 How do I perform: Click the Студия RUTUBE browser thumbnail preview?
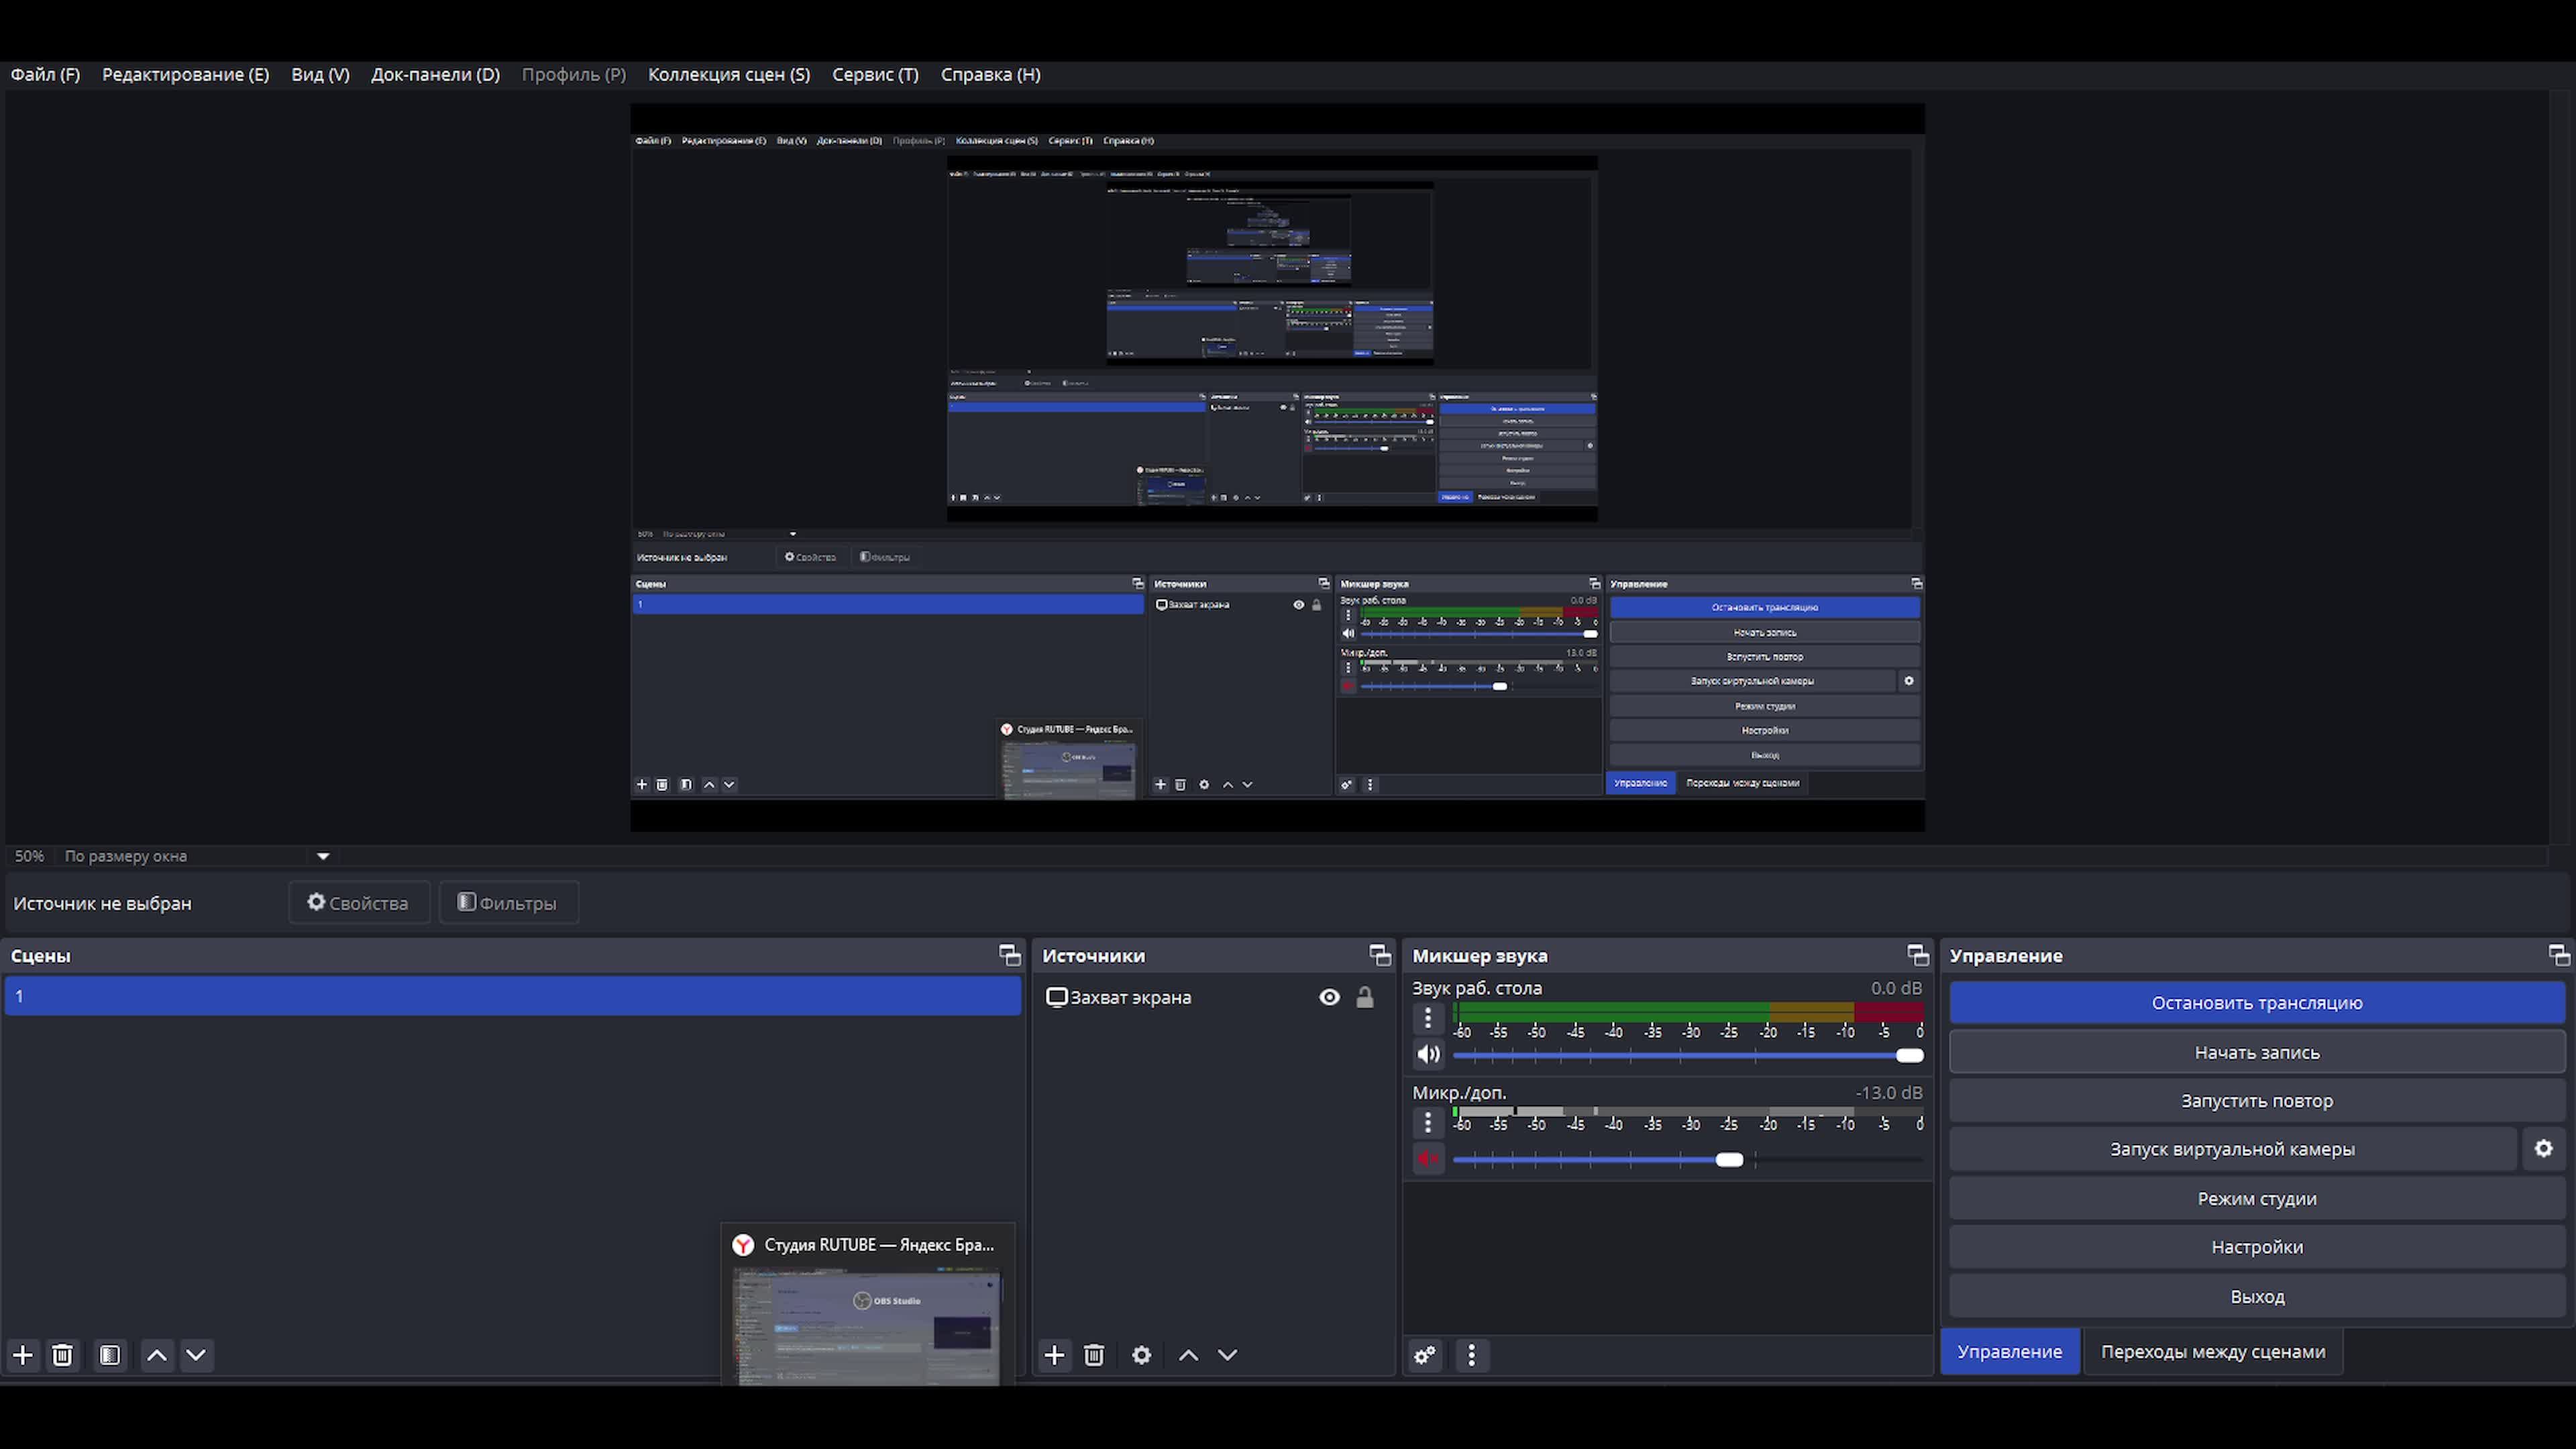pos(866,1326)
